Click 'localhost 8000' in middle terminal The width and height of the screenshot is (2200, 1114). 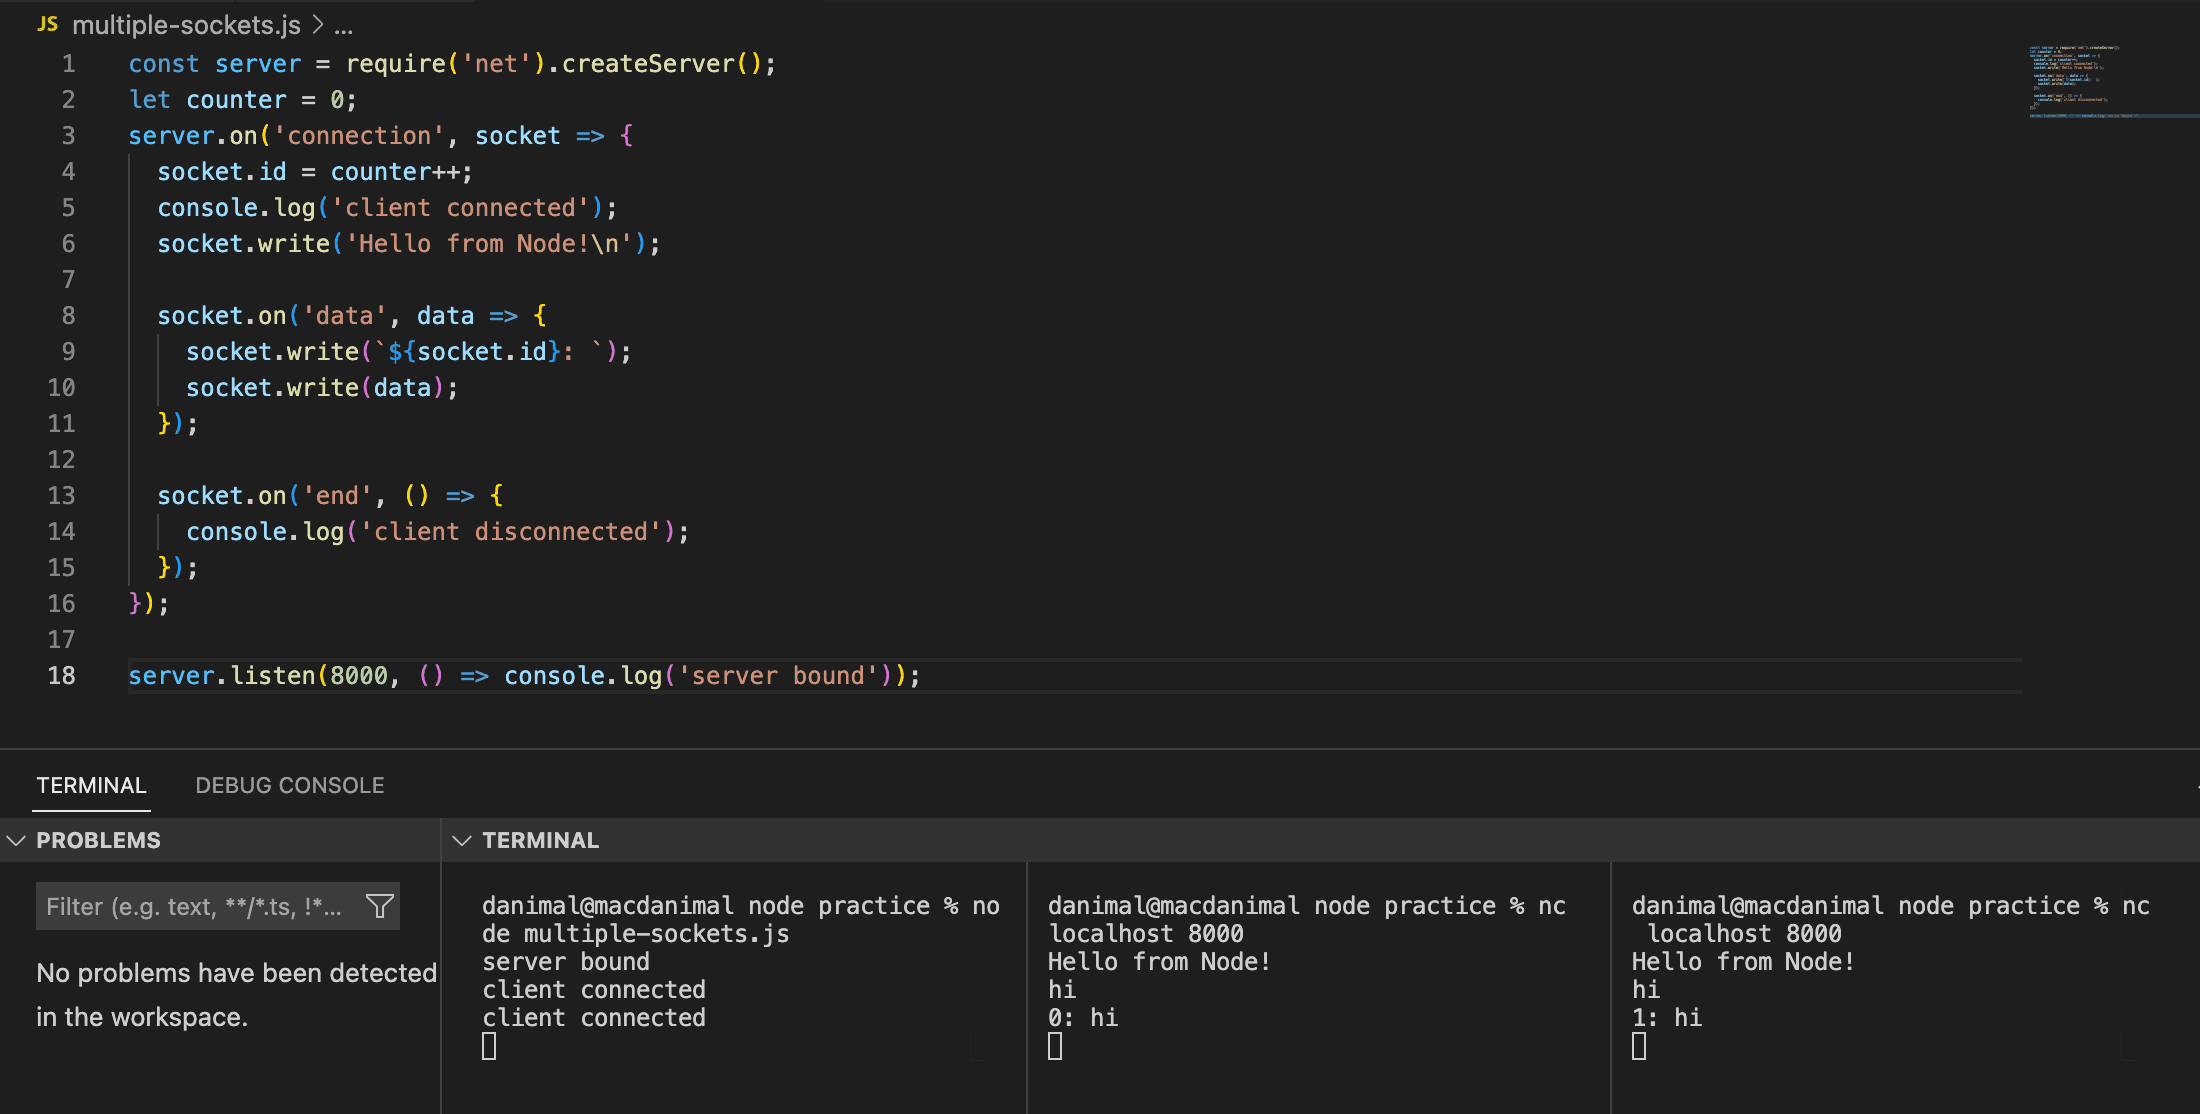[1146, 934]
